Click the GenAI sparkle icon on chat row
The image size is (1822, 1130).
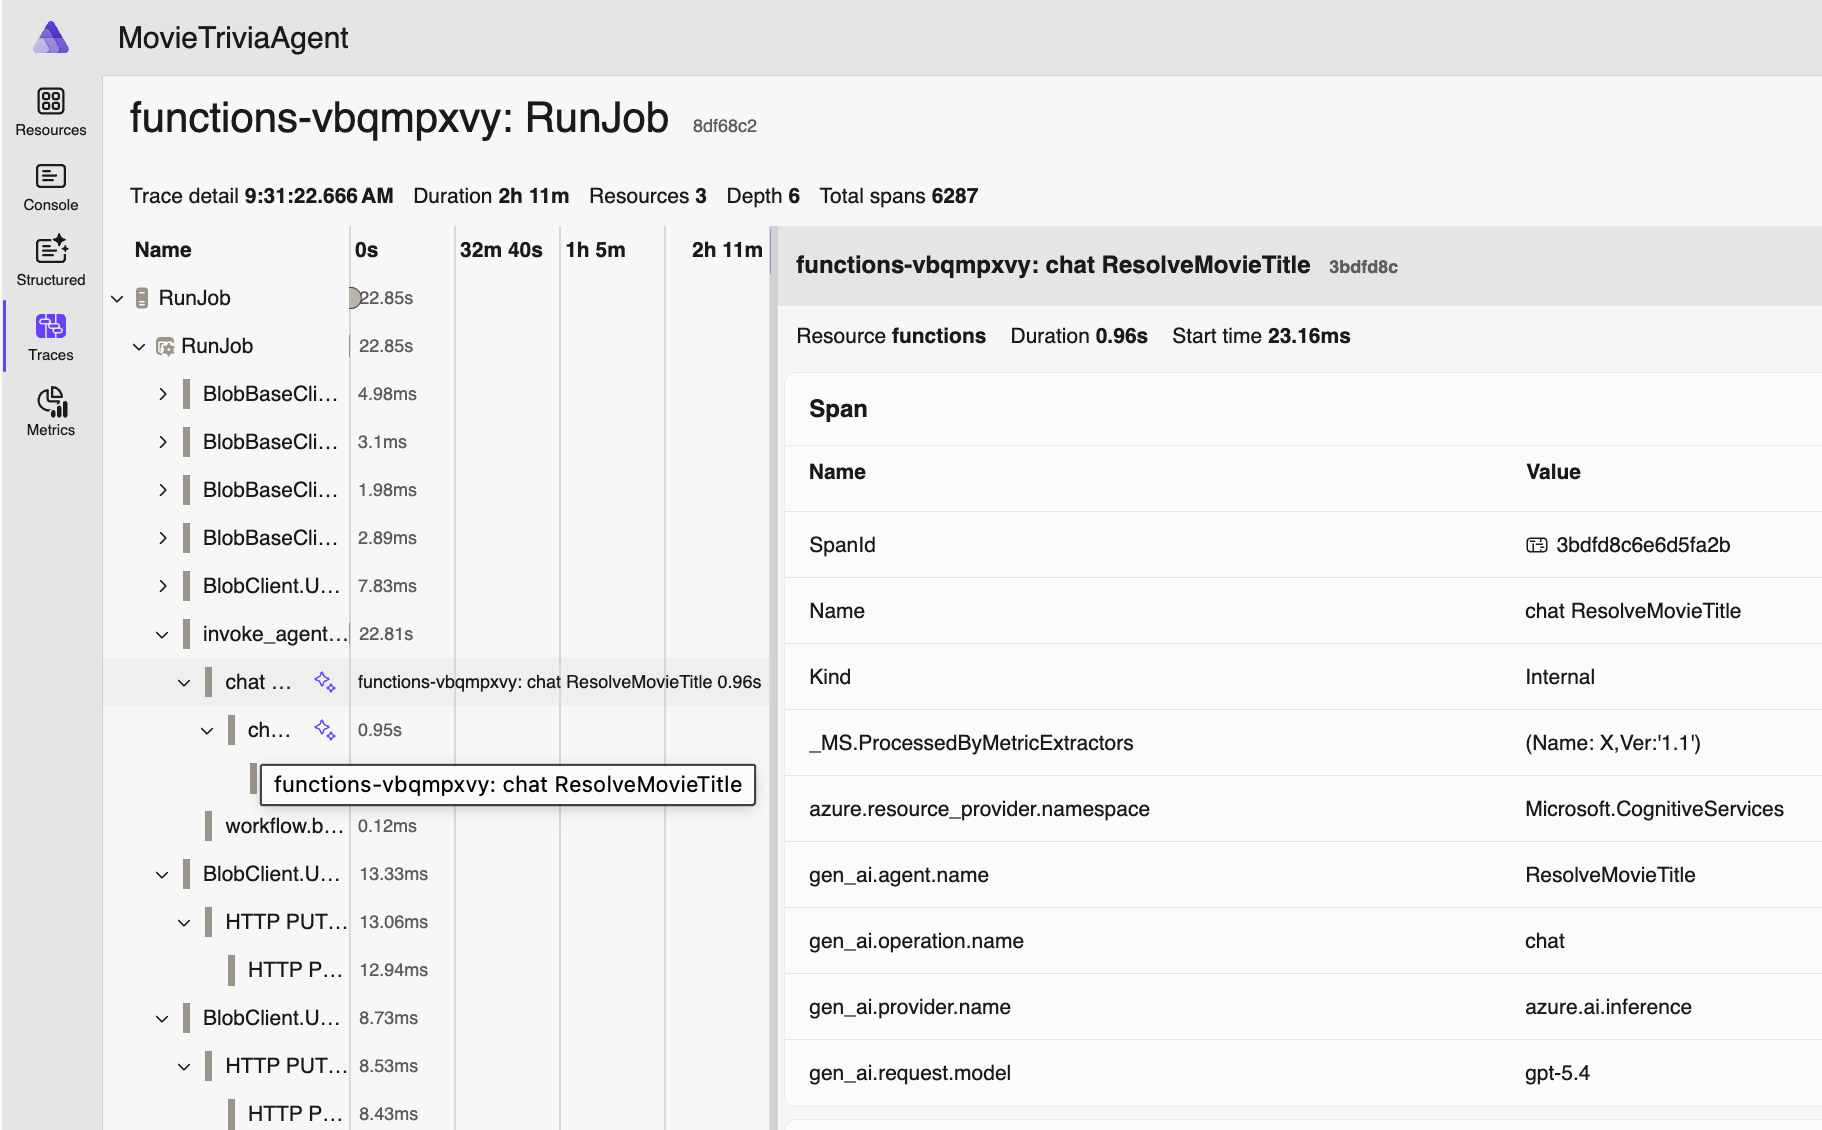324,682
